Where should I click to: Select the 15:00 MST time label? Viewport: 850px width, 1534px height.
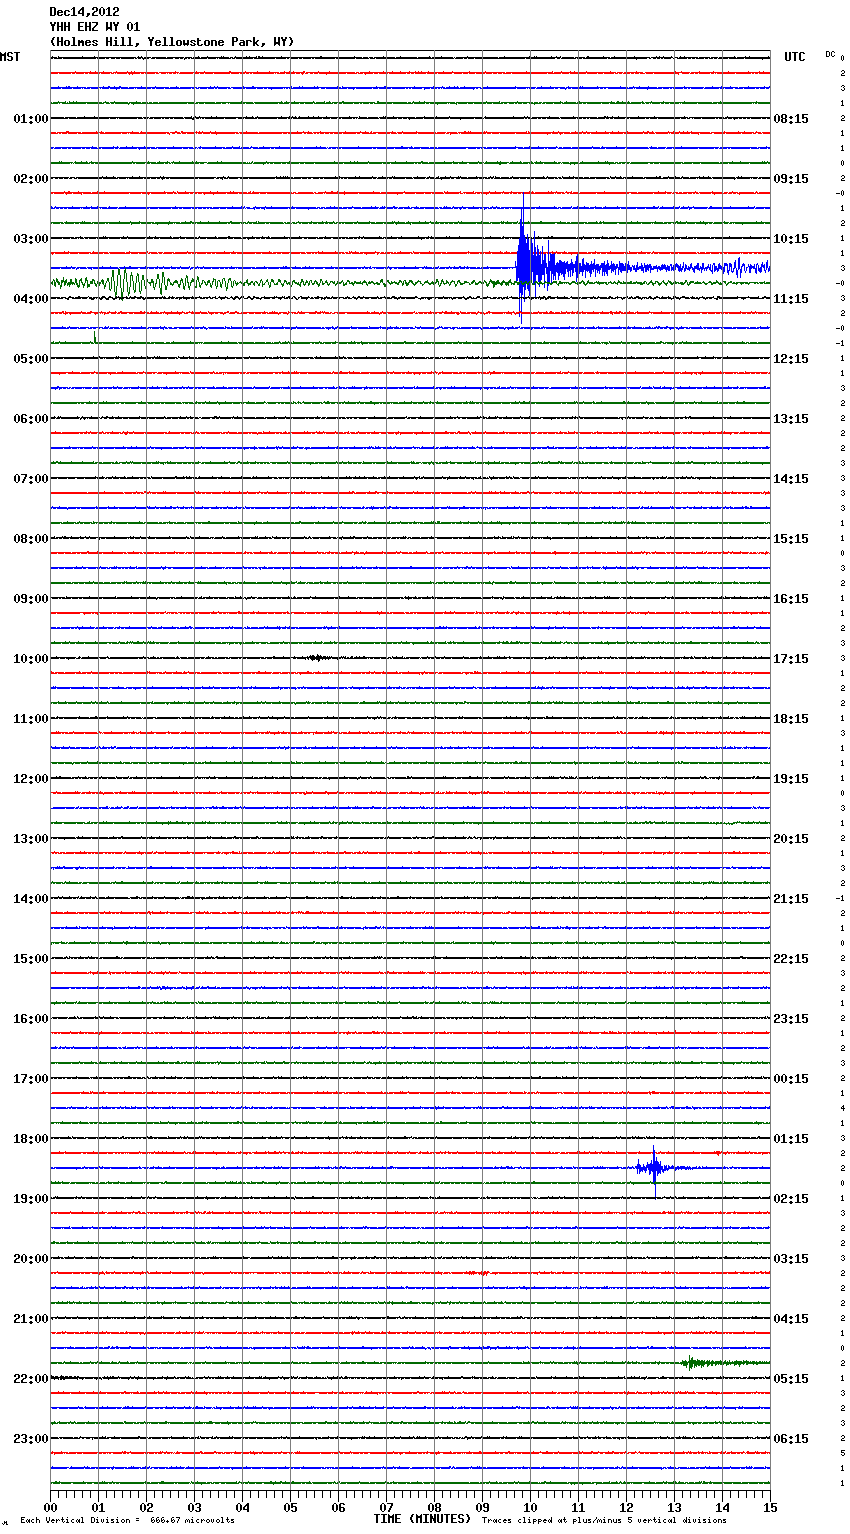(x=31, y=959)
